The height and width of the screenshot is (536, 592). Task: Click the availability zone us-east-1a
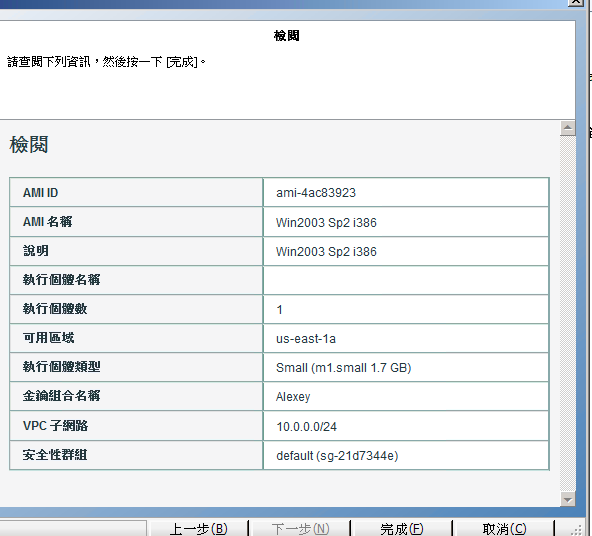pos(306,339)
